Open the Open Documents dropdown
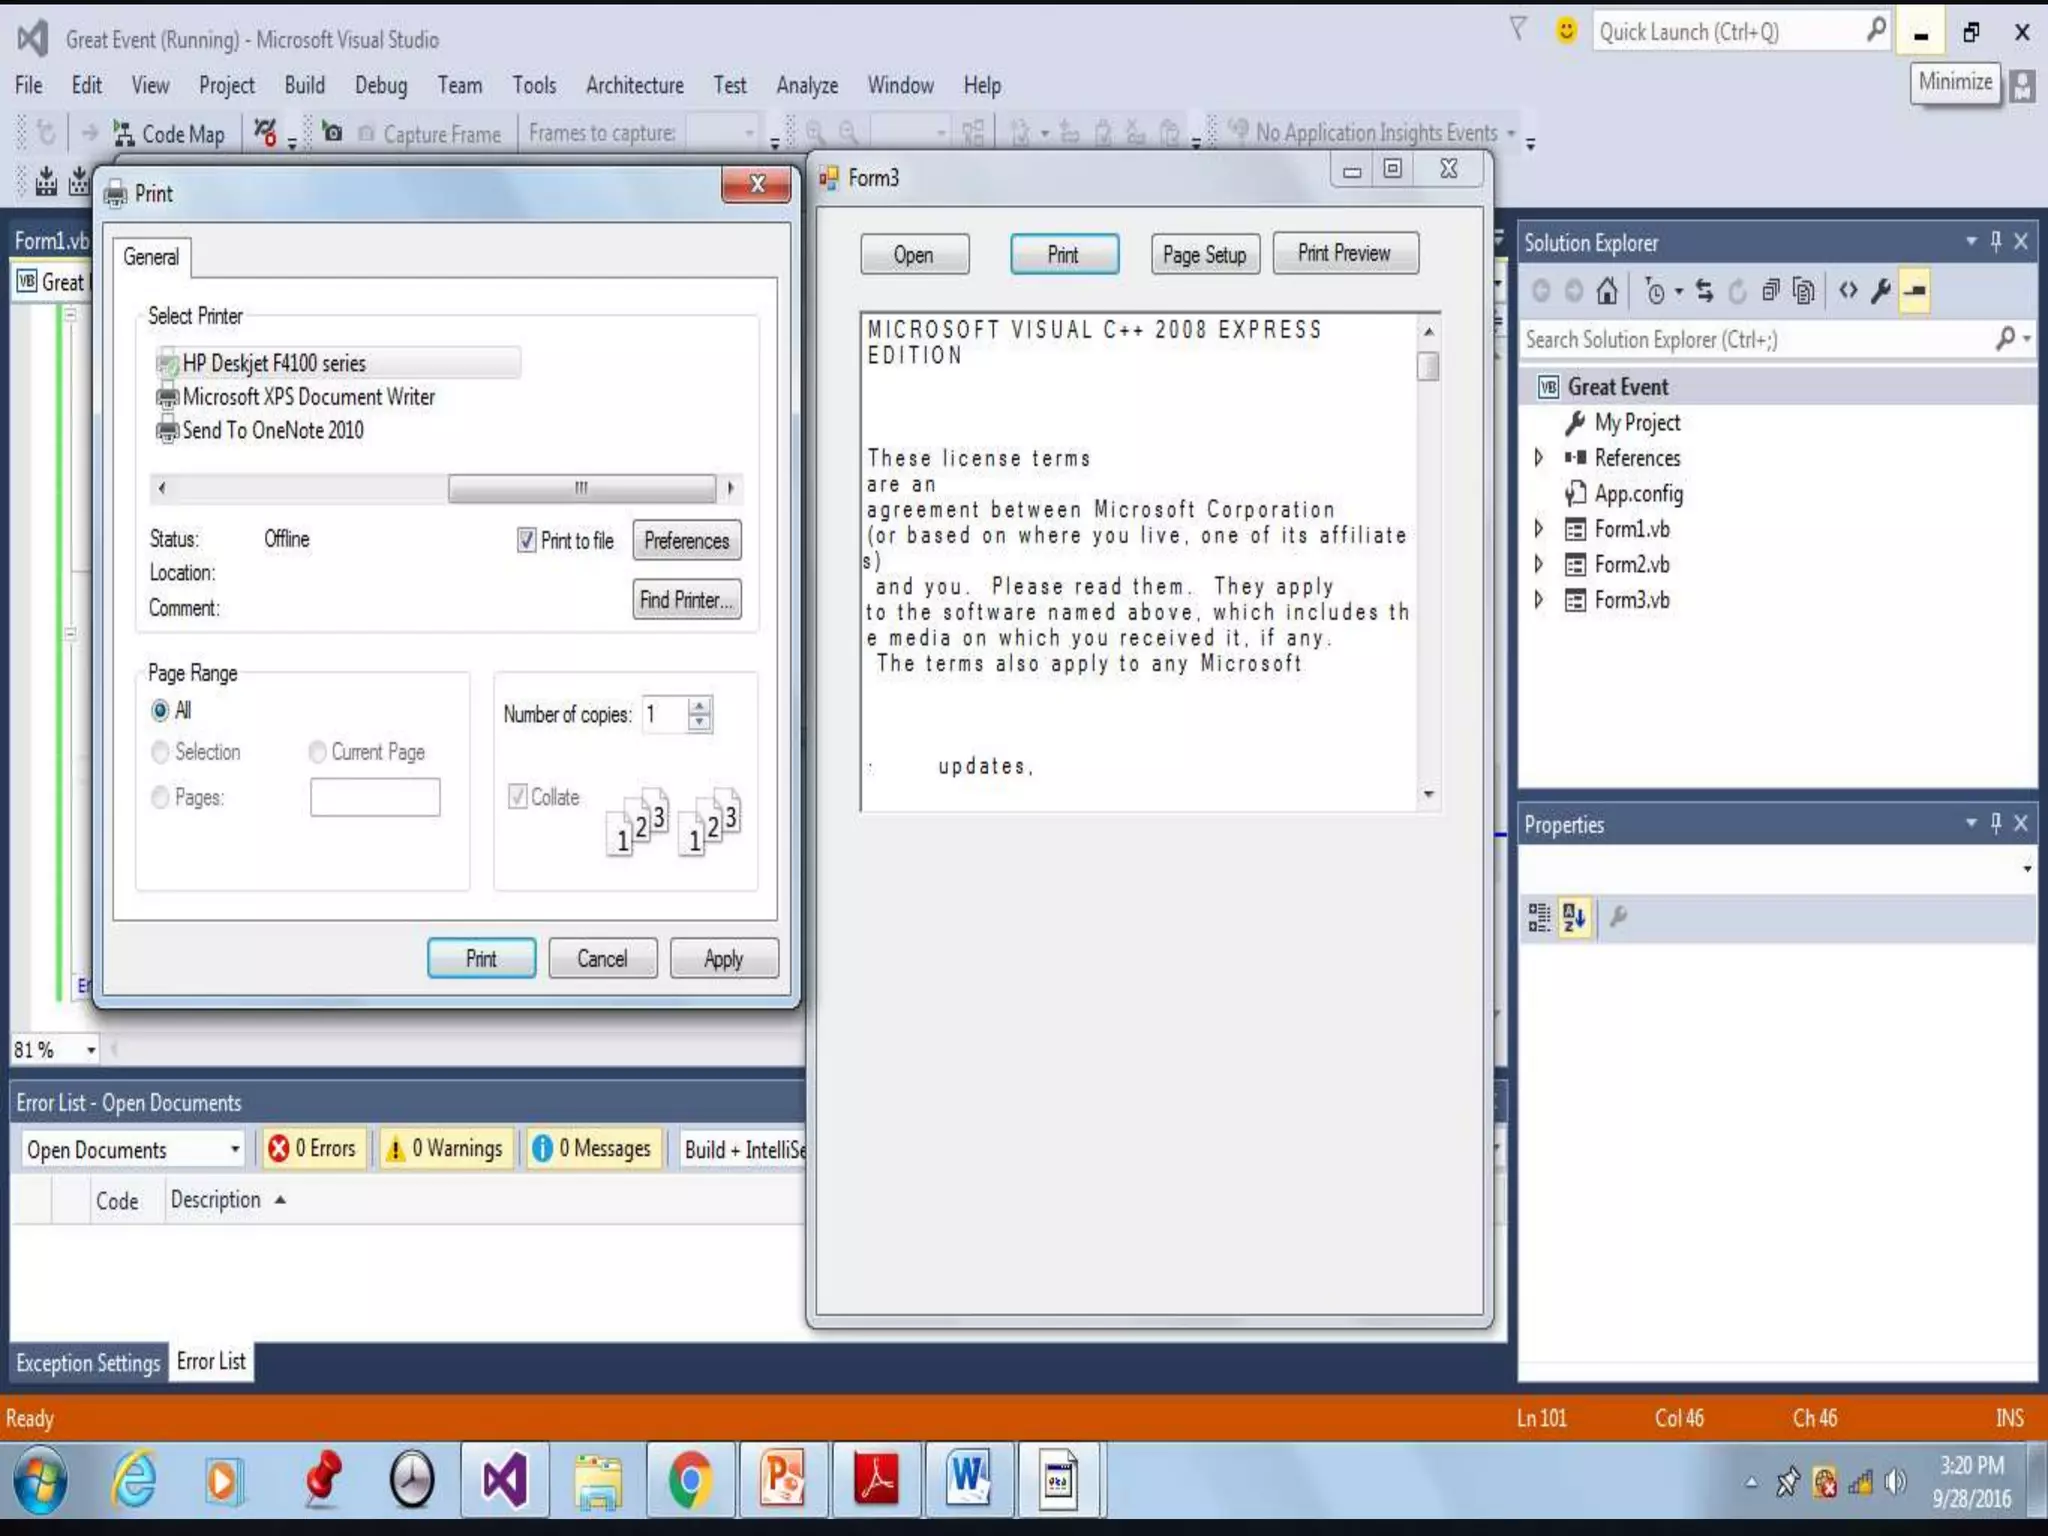The width and height of the screenshot is (2048, 1536). click(x=234, y=1150)
